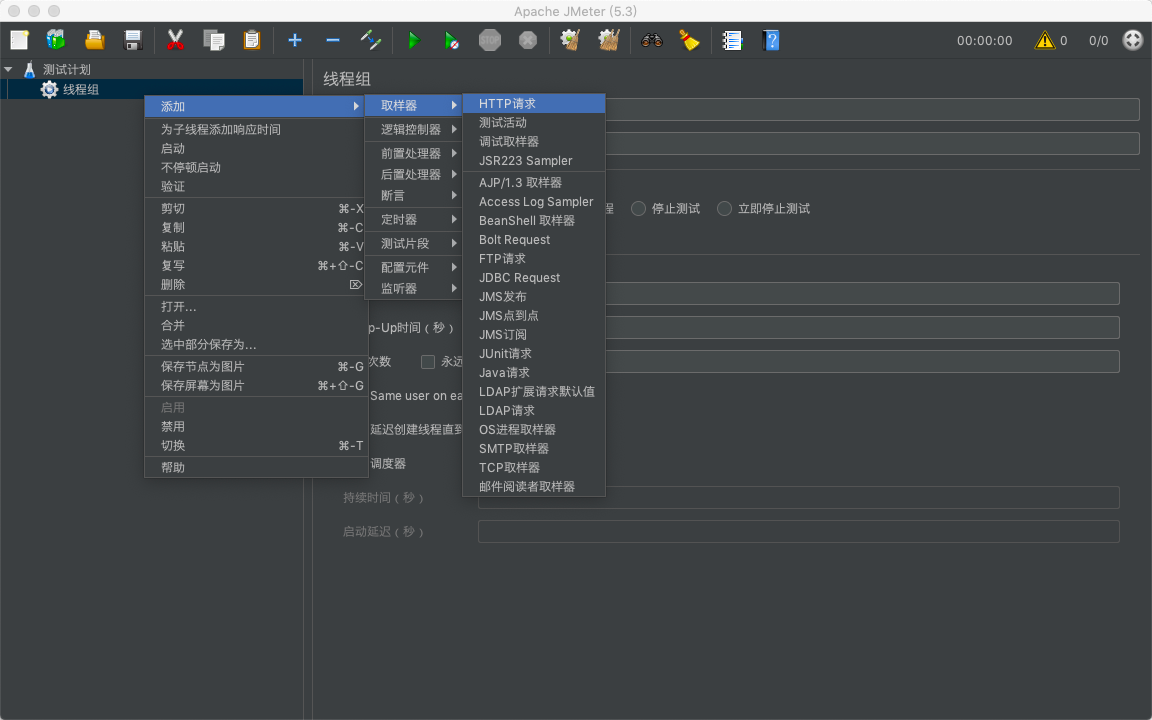Choose FTP请求 menu item

(534, 259)
